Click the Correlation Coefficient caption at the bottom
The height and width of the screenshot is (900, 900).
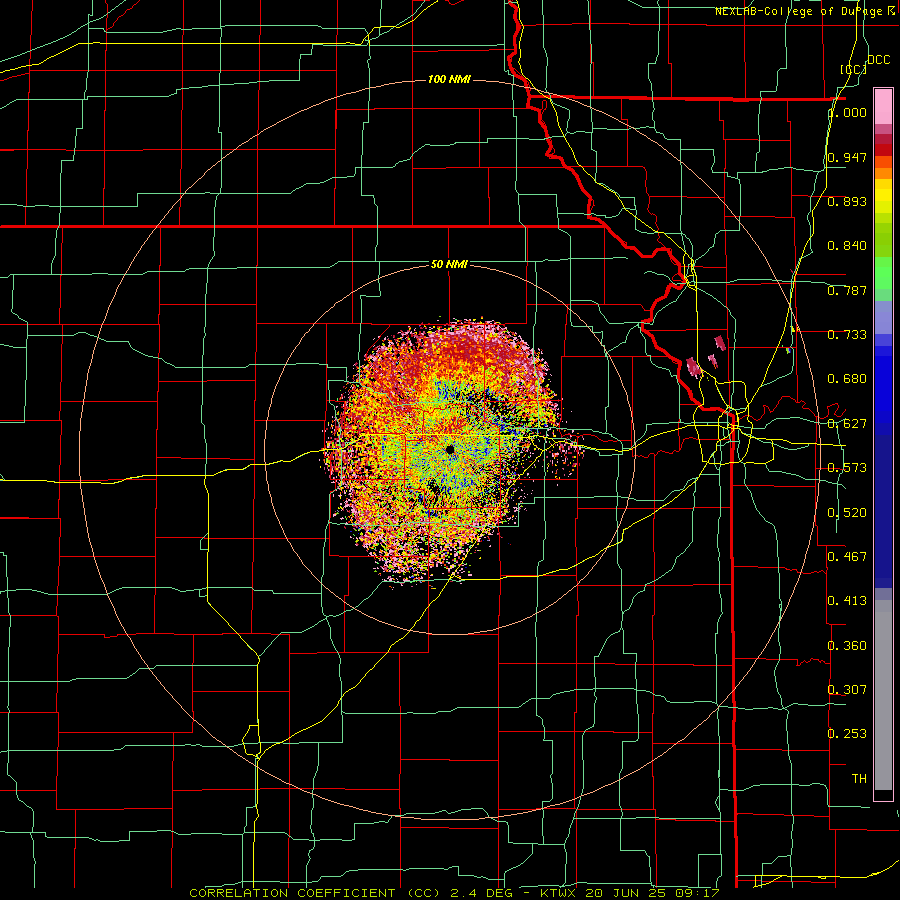tap(454, 893)
